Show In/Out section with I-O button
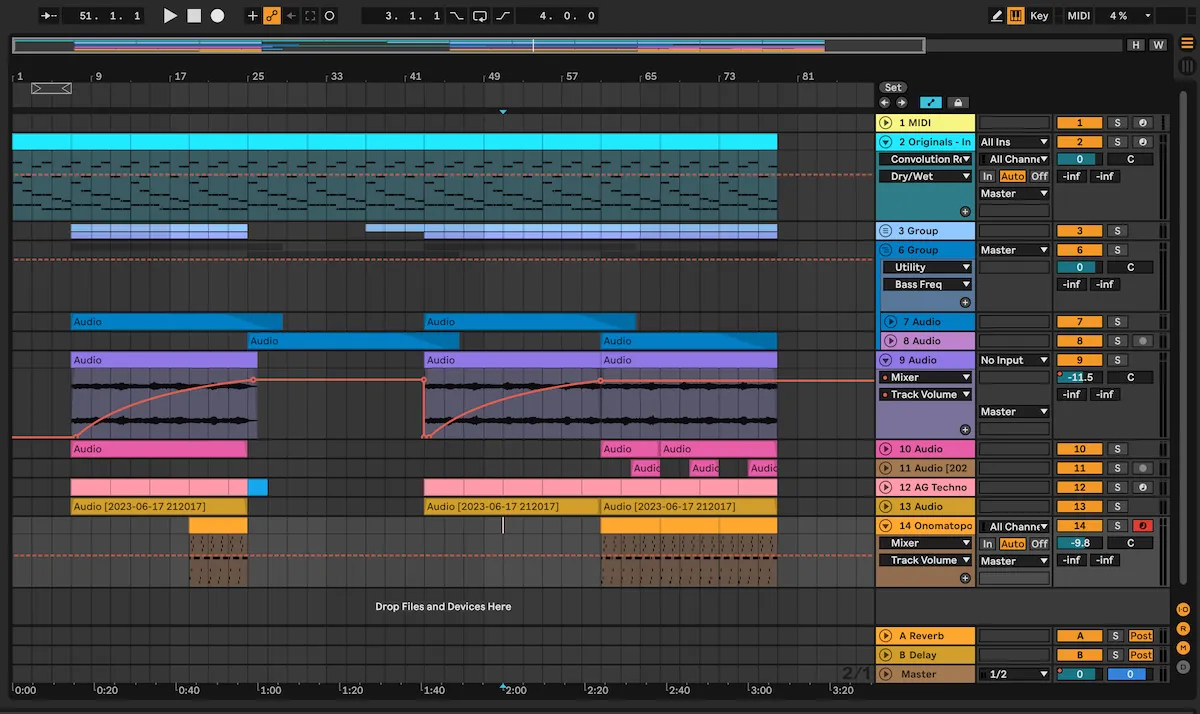 [1183, 609]
